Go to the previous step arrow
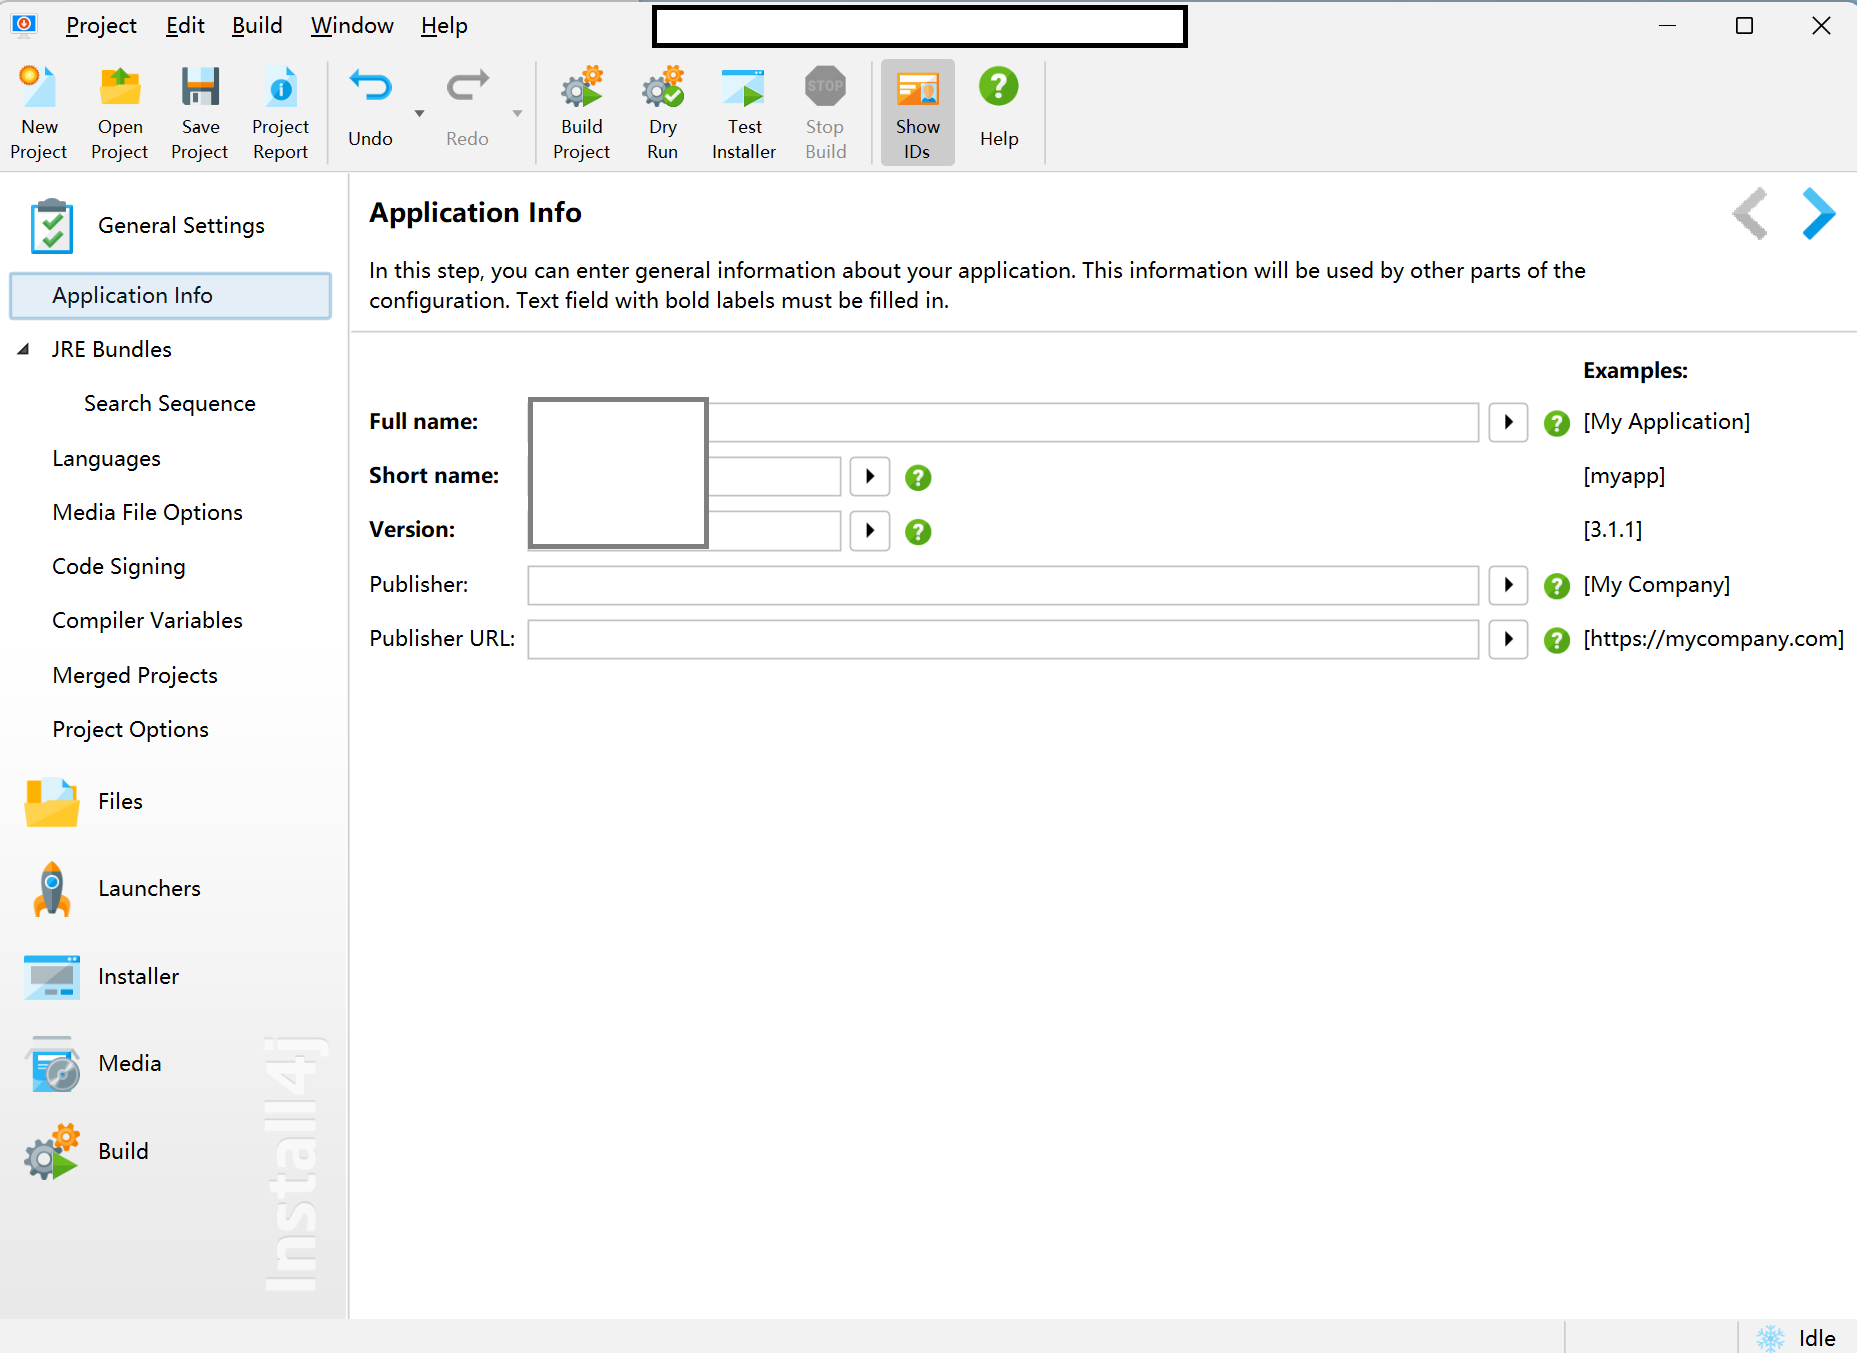 pos(1750,214)
